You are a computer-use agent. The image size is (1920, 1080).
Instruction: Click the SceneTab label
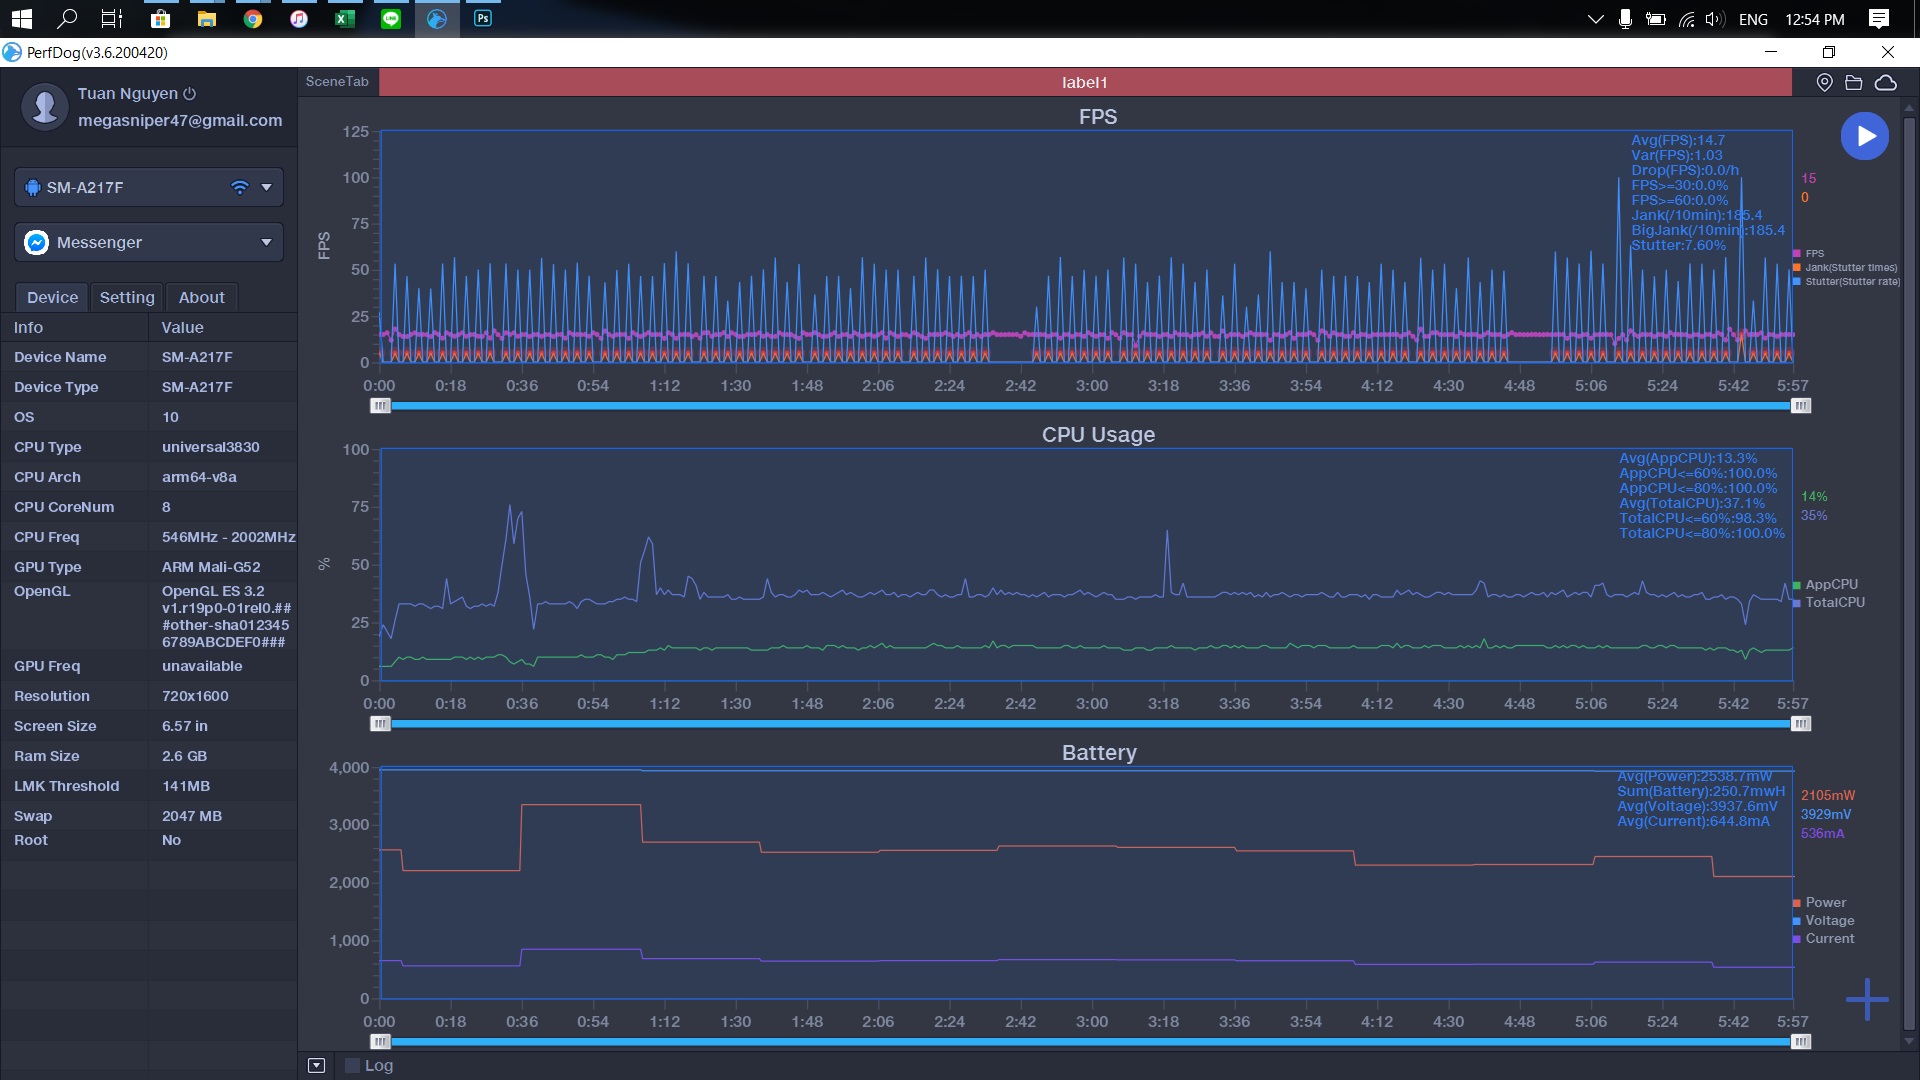337,82
